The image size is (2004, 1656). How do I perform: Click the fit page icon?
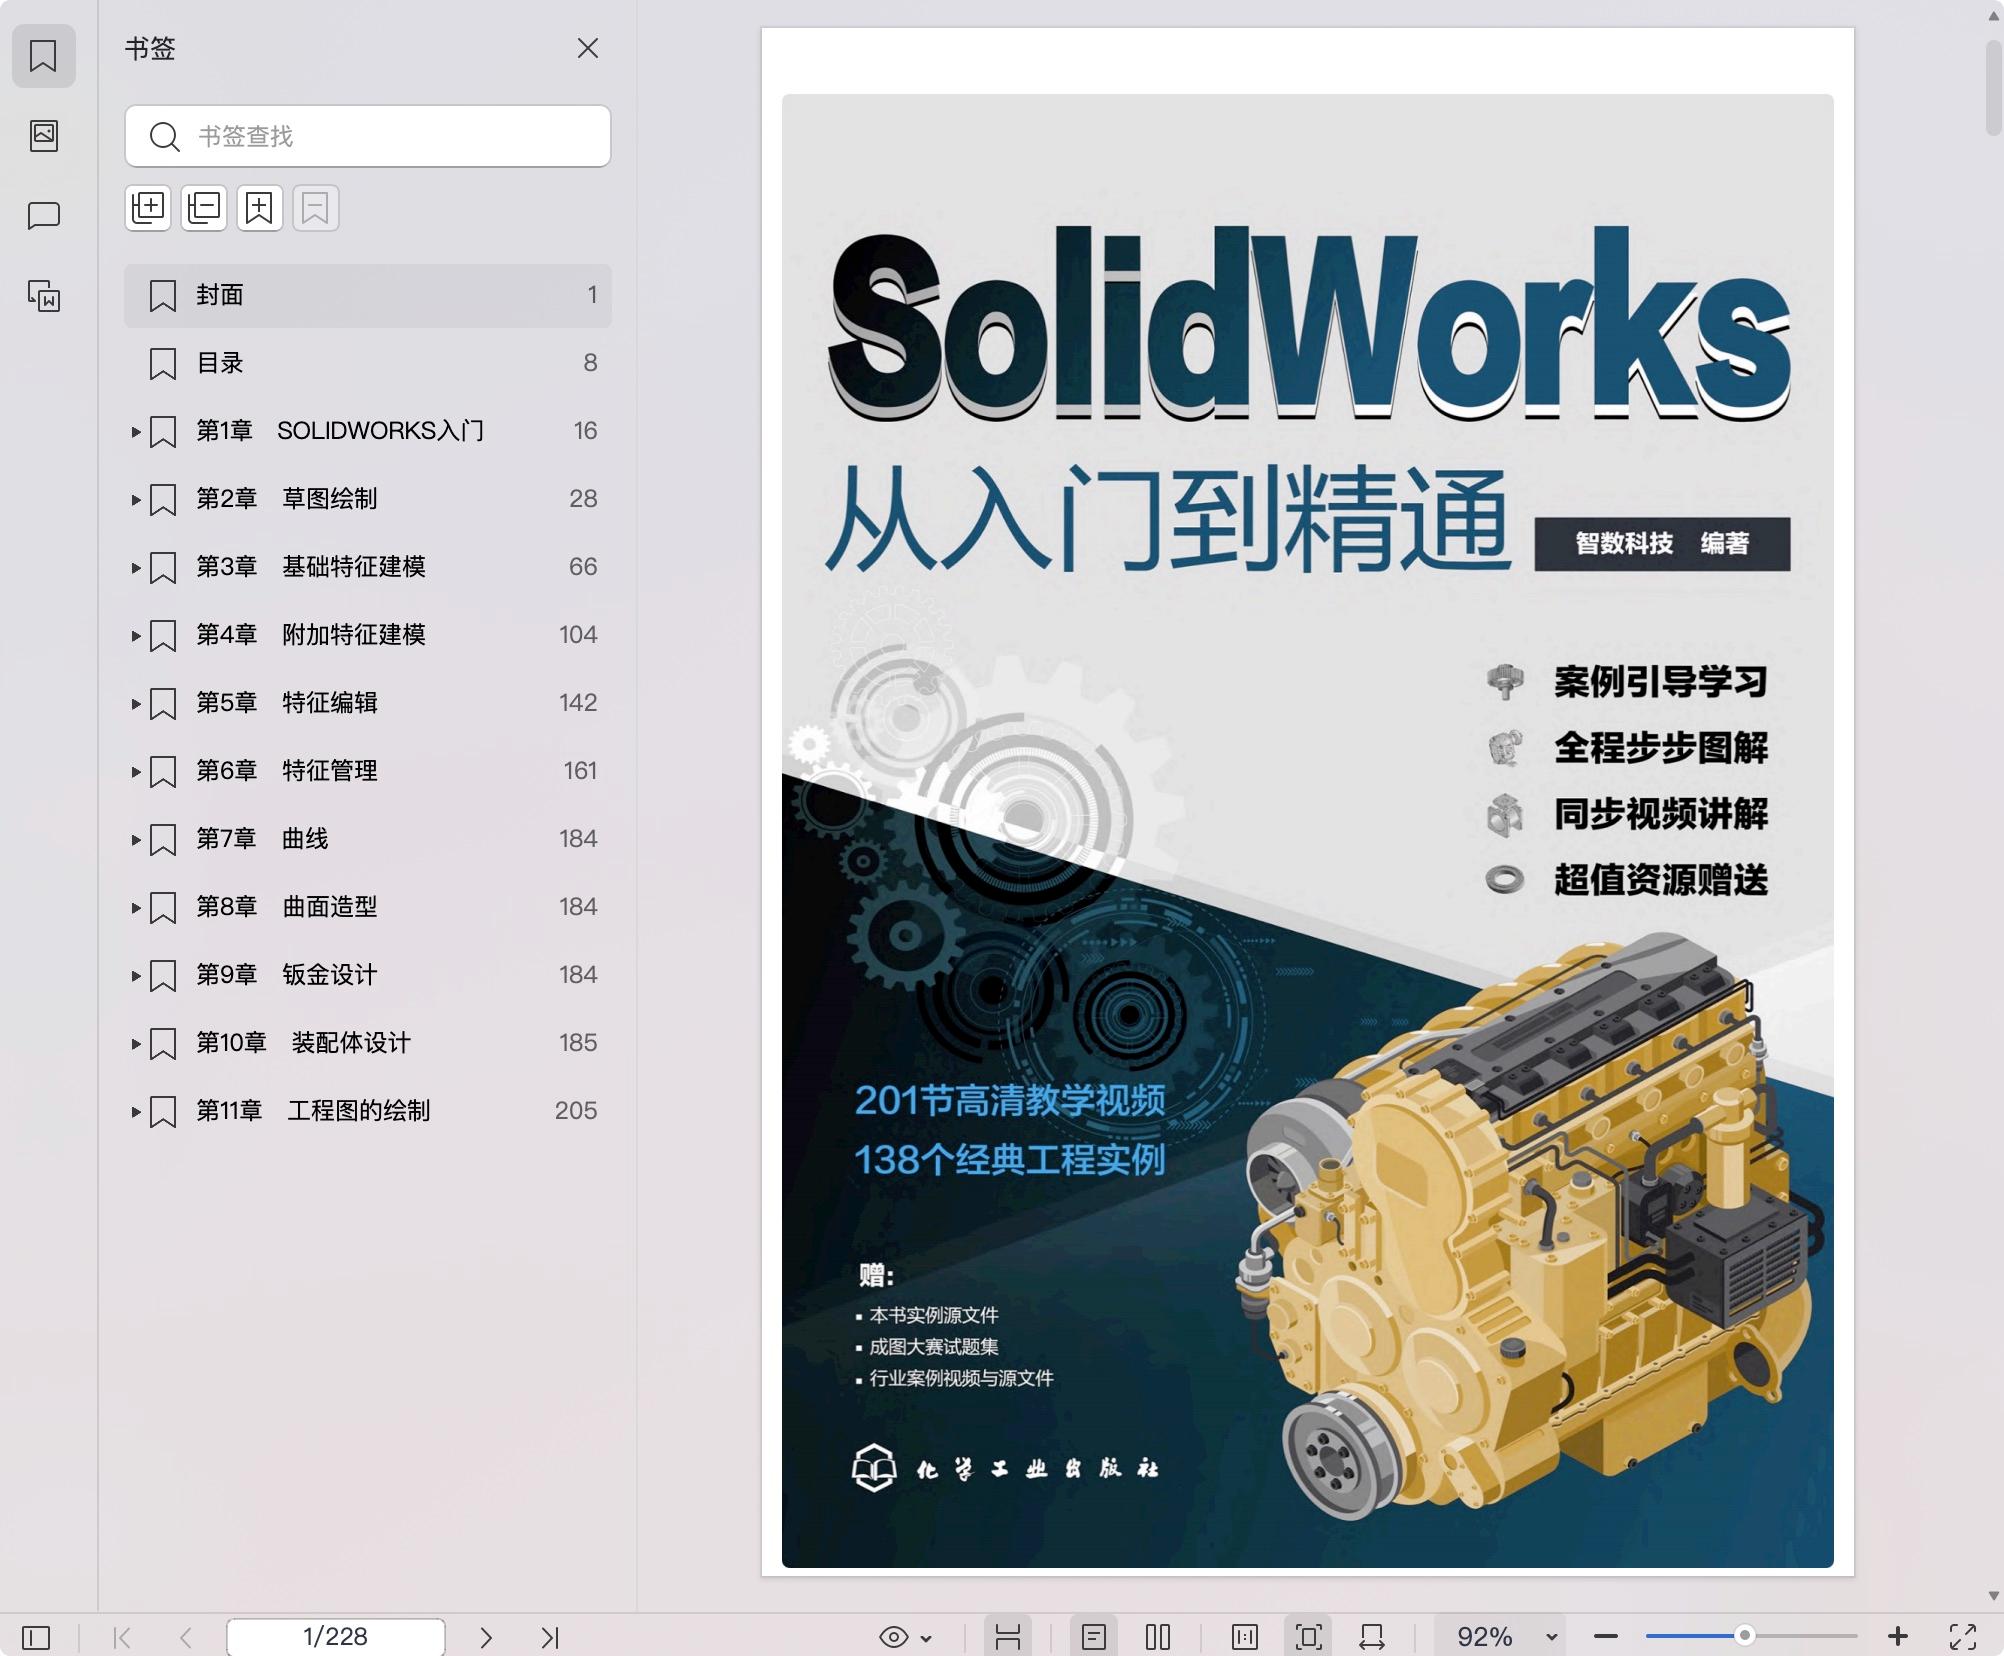coord(1308,1637)
